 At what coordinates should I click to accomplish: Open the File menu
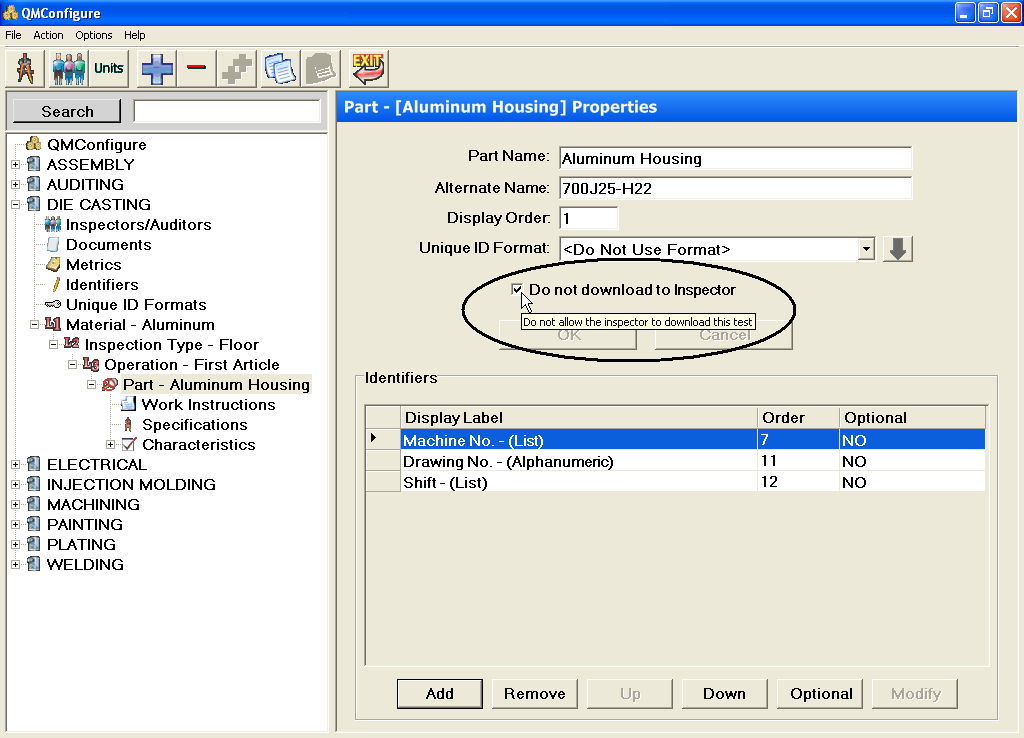coord(13,35)
